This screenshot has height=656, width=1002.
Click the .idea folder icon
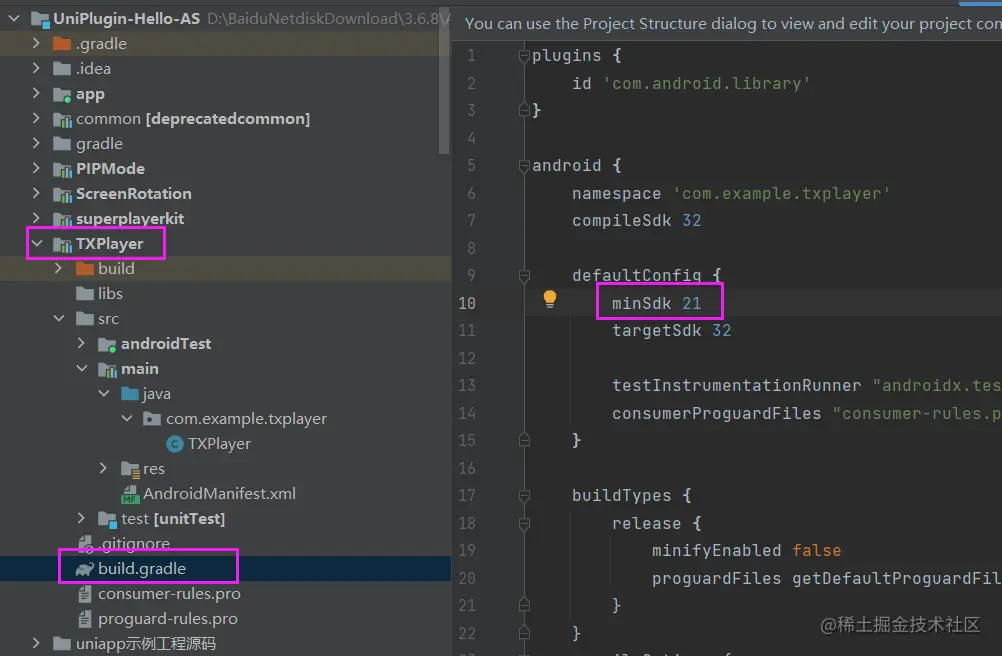tap(62, 68)
